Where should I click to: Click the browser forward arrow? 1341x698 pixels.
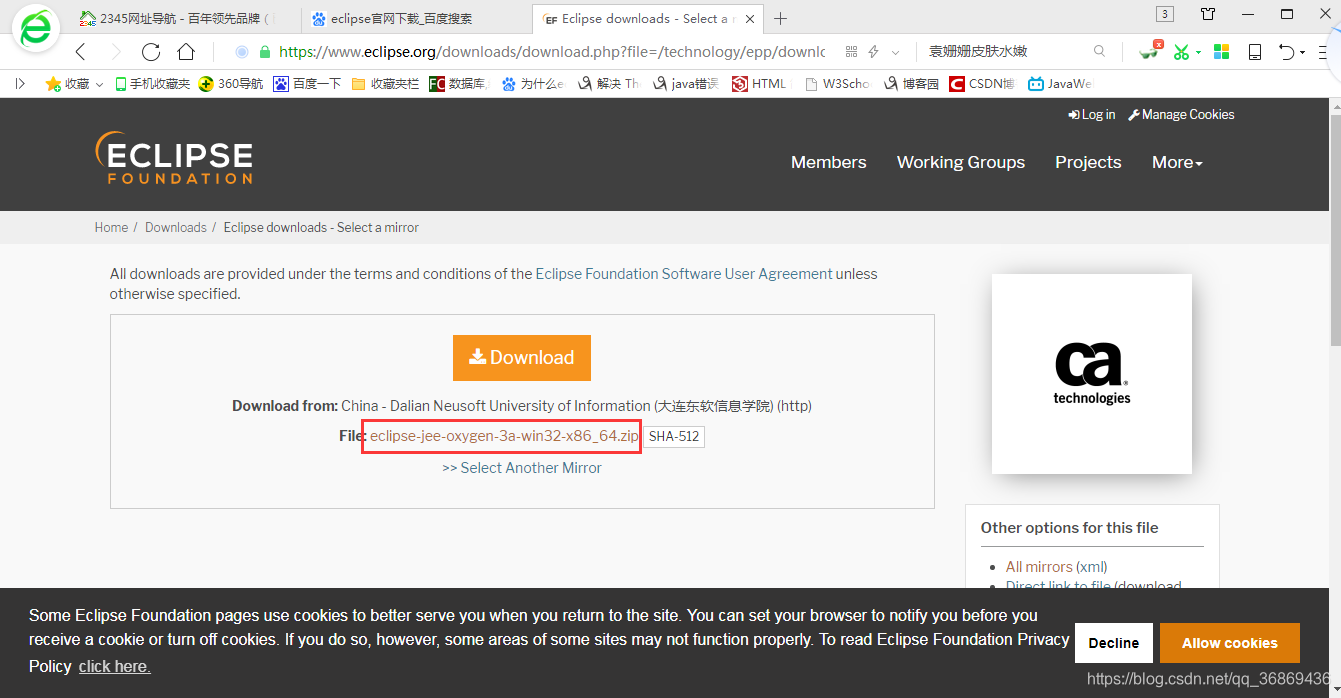click(x=116, y=52)
